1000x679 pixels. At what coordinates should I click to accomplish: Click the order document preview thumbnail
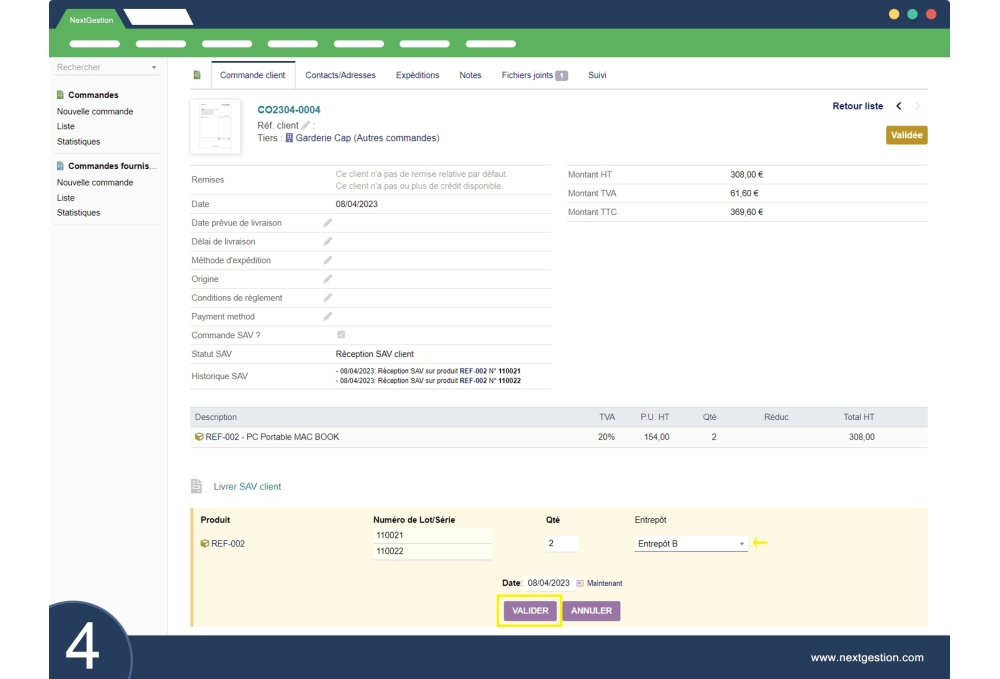tap(215, 127)
